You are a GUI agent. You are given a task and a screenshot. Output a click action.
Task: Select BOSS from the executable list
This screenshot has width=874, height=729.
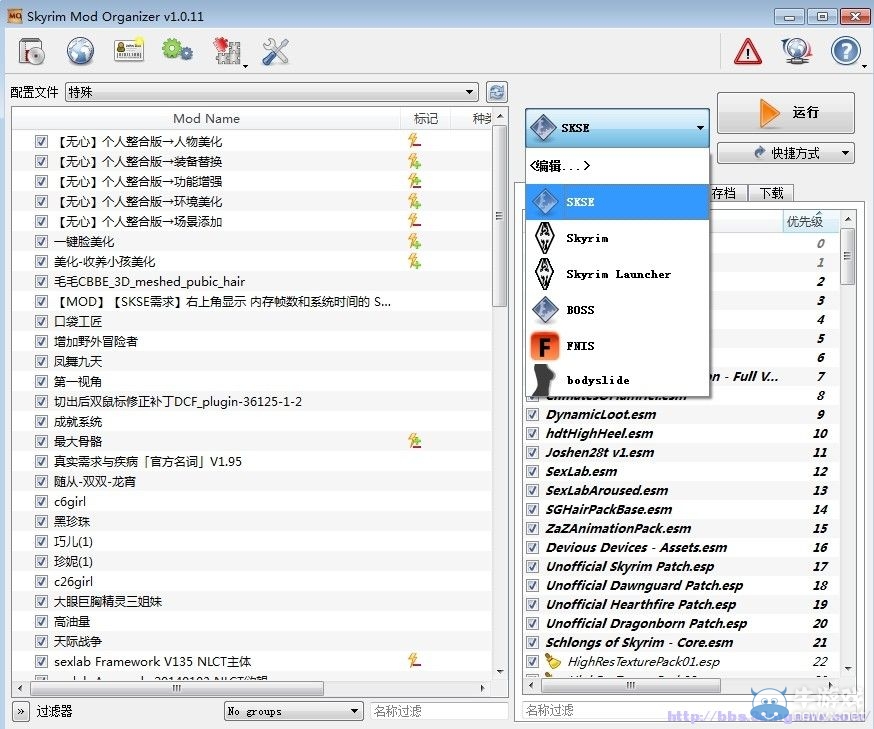pos(617,310)
